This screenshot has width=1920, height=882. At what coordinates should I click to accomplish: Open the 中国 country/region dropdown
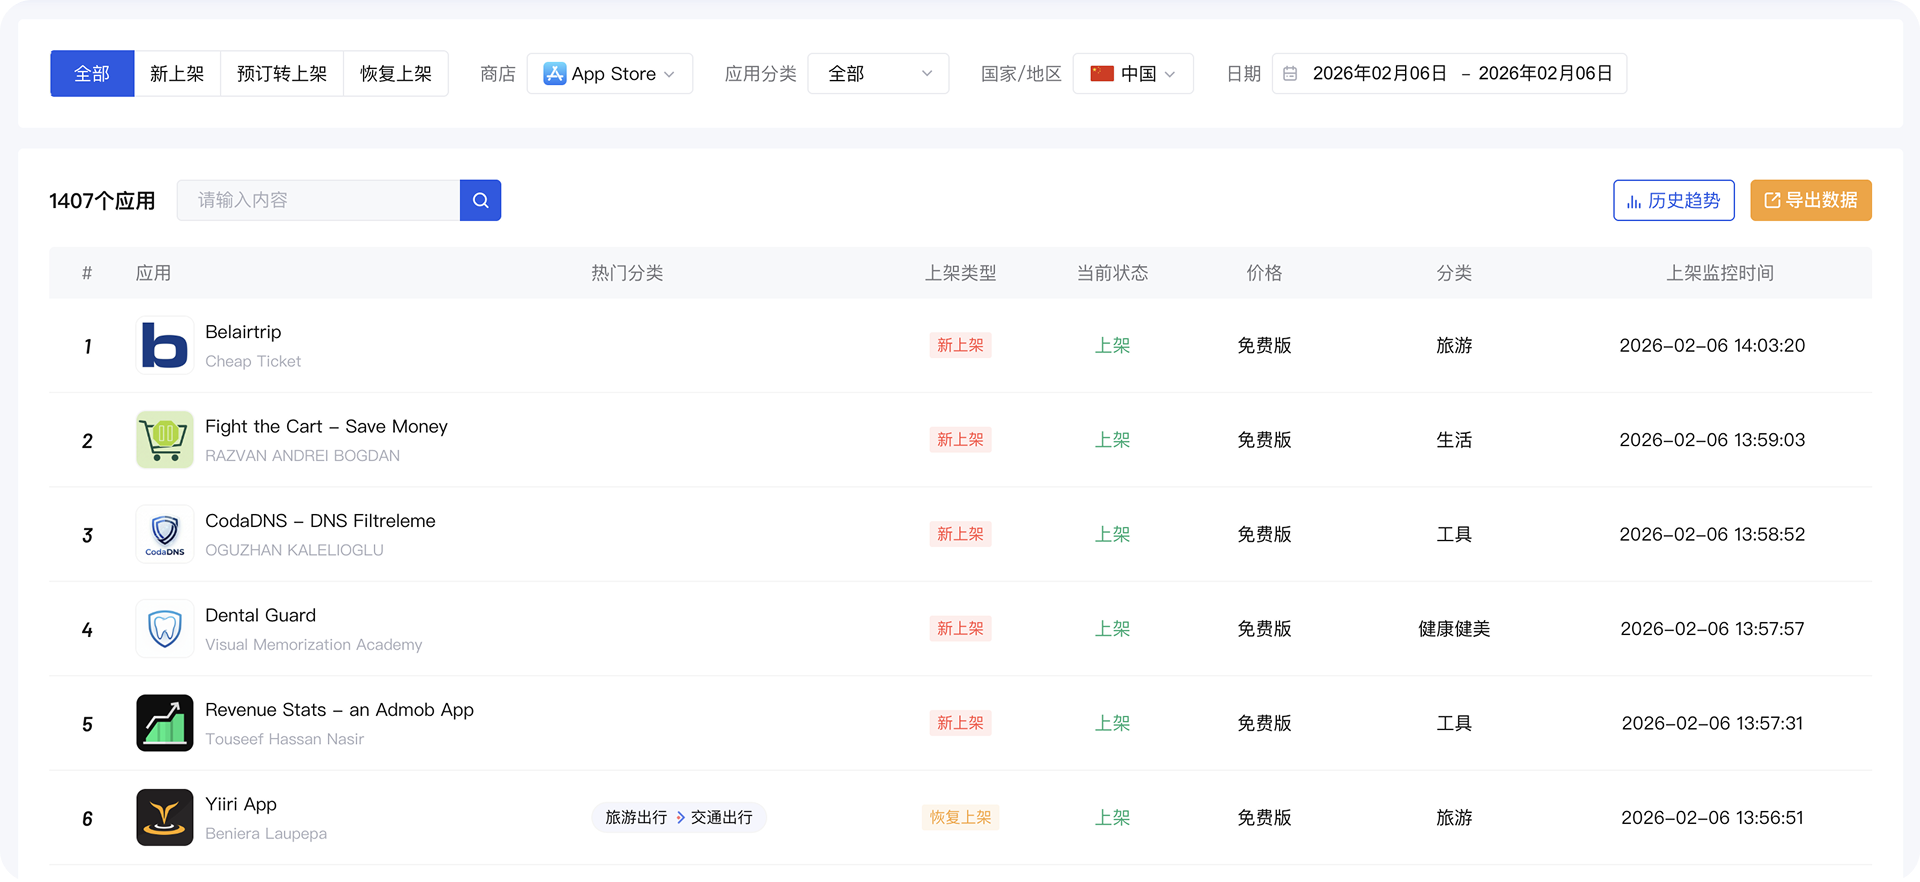pyautogui.click(x=1132, y=74)
